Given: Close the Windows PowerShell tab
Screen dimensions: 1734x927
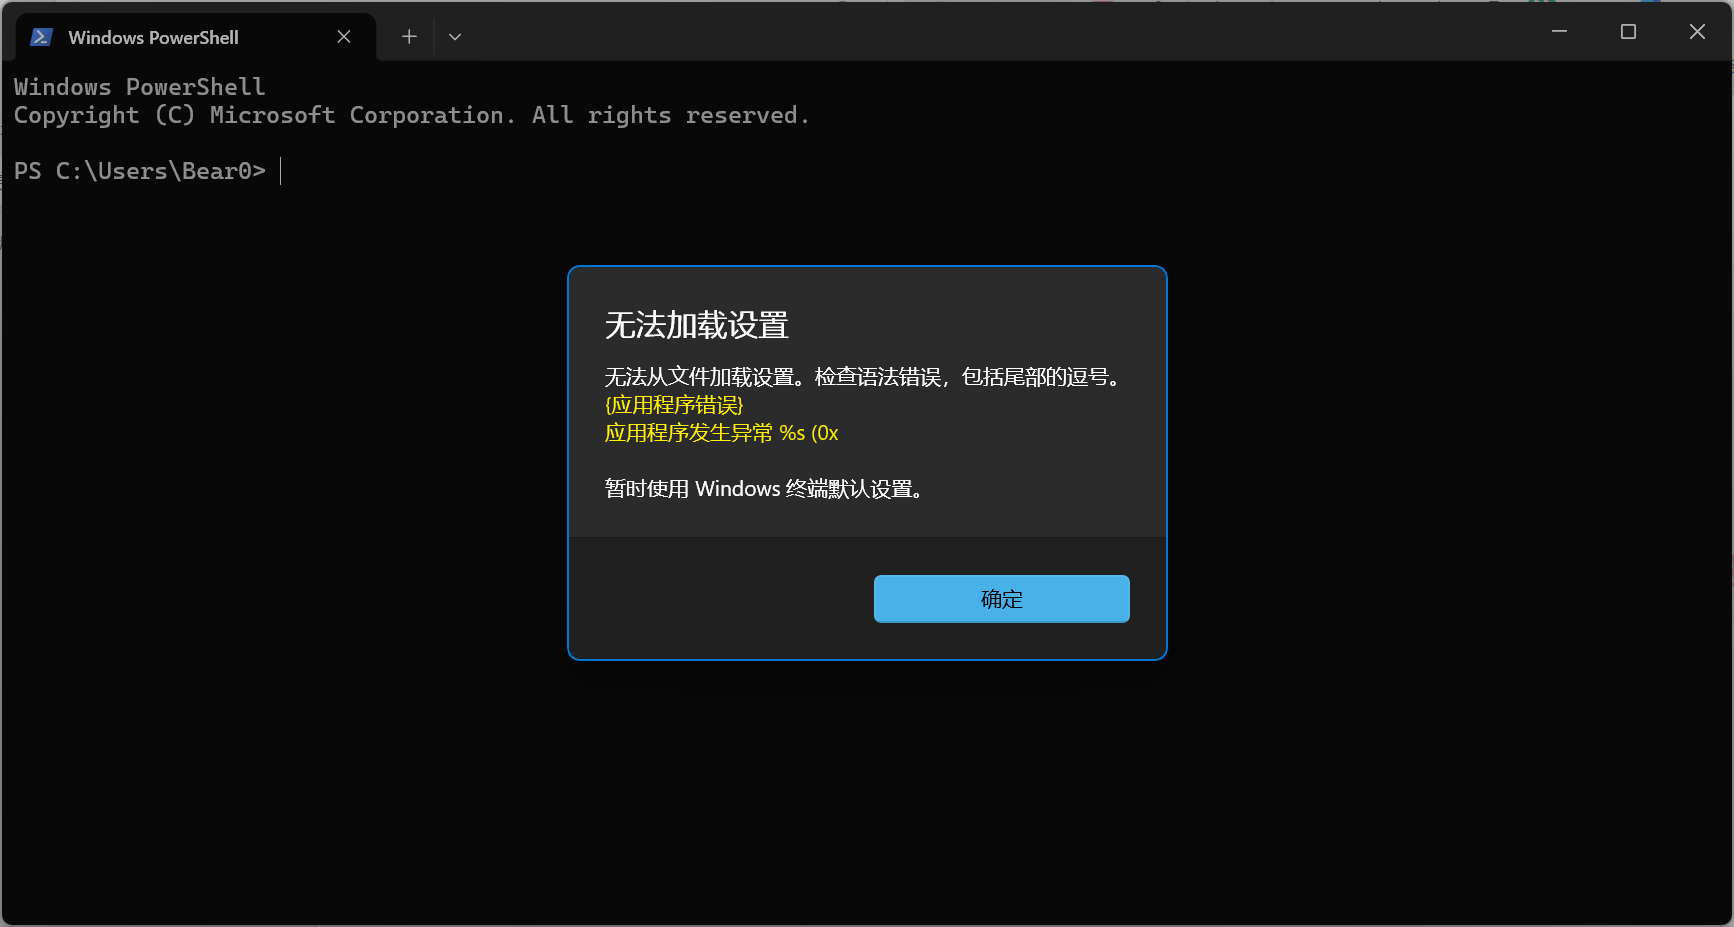Looking at the screenshot, I should [x=344, y=37].
